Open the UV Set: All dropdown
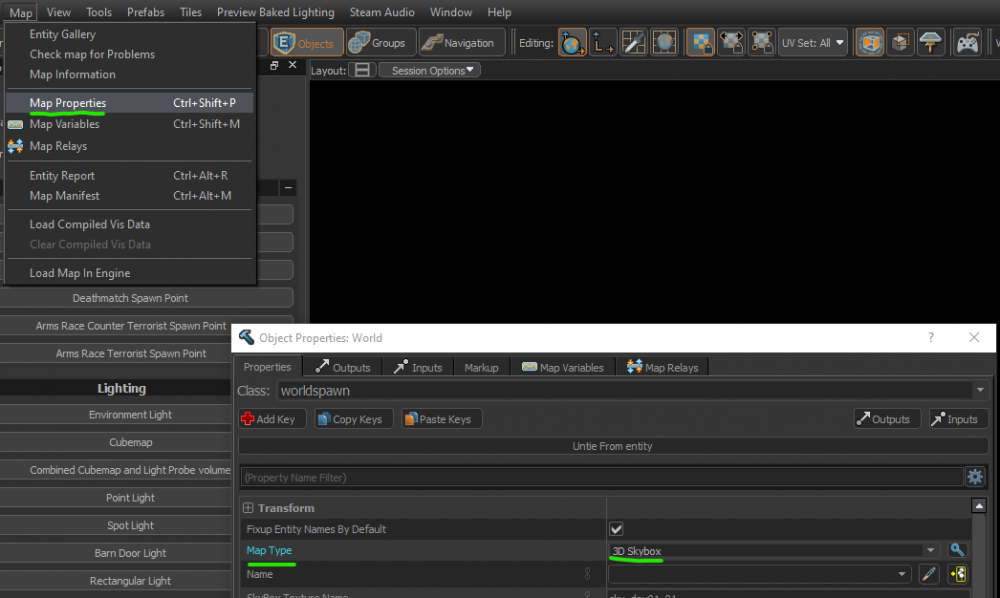This screenshot has width=1000, height=598. click(x=812, y=43)
